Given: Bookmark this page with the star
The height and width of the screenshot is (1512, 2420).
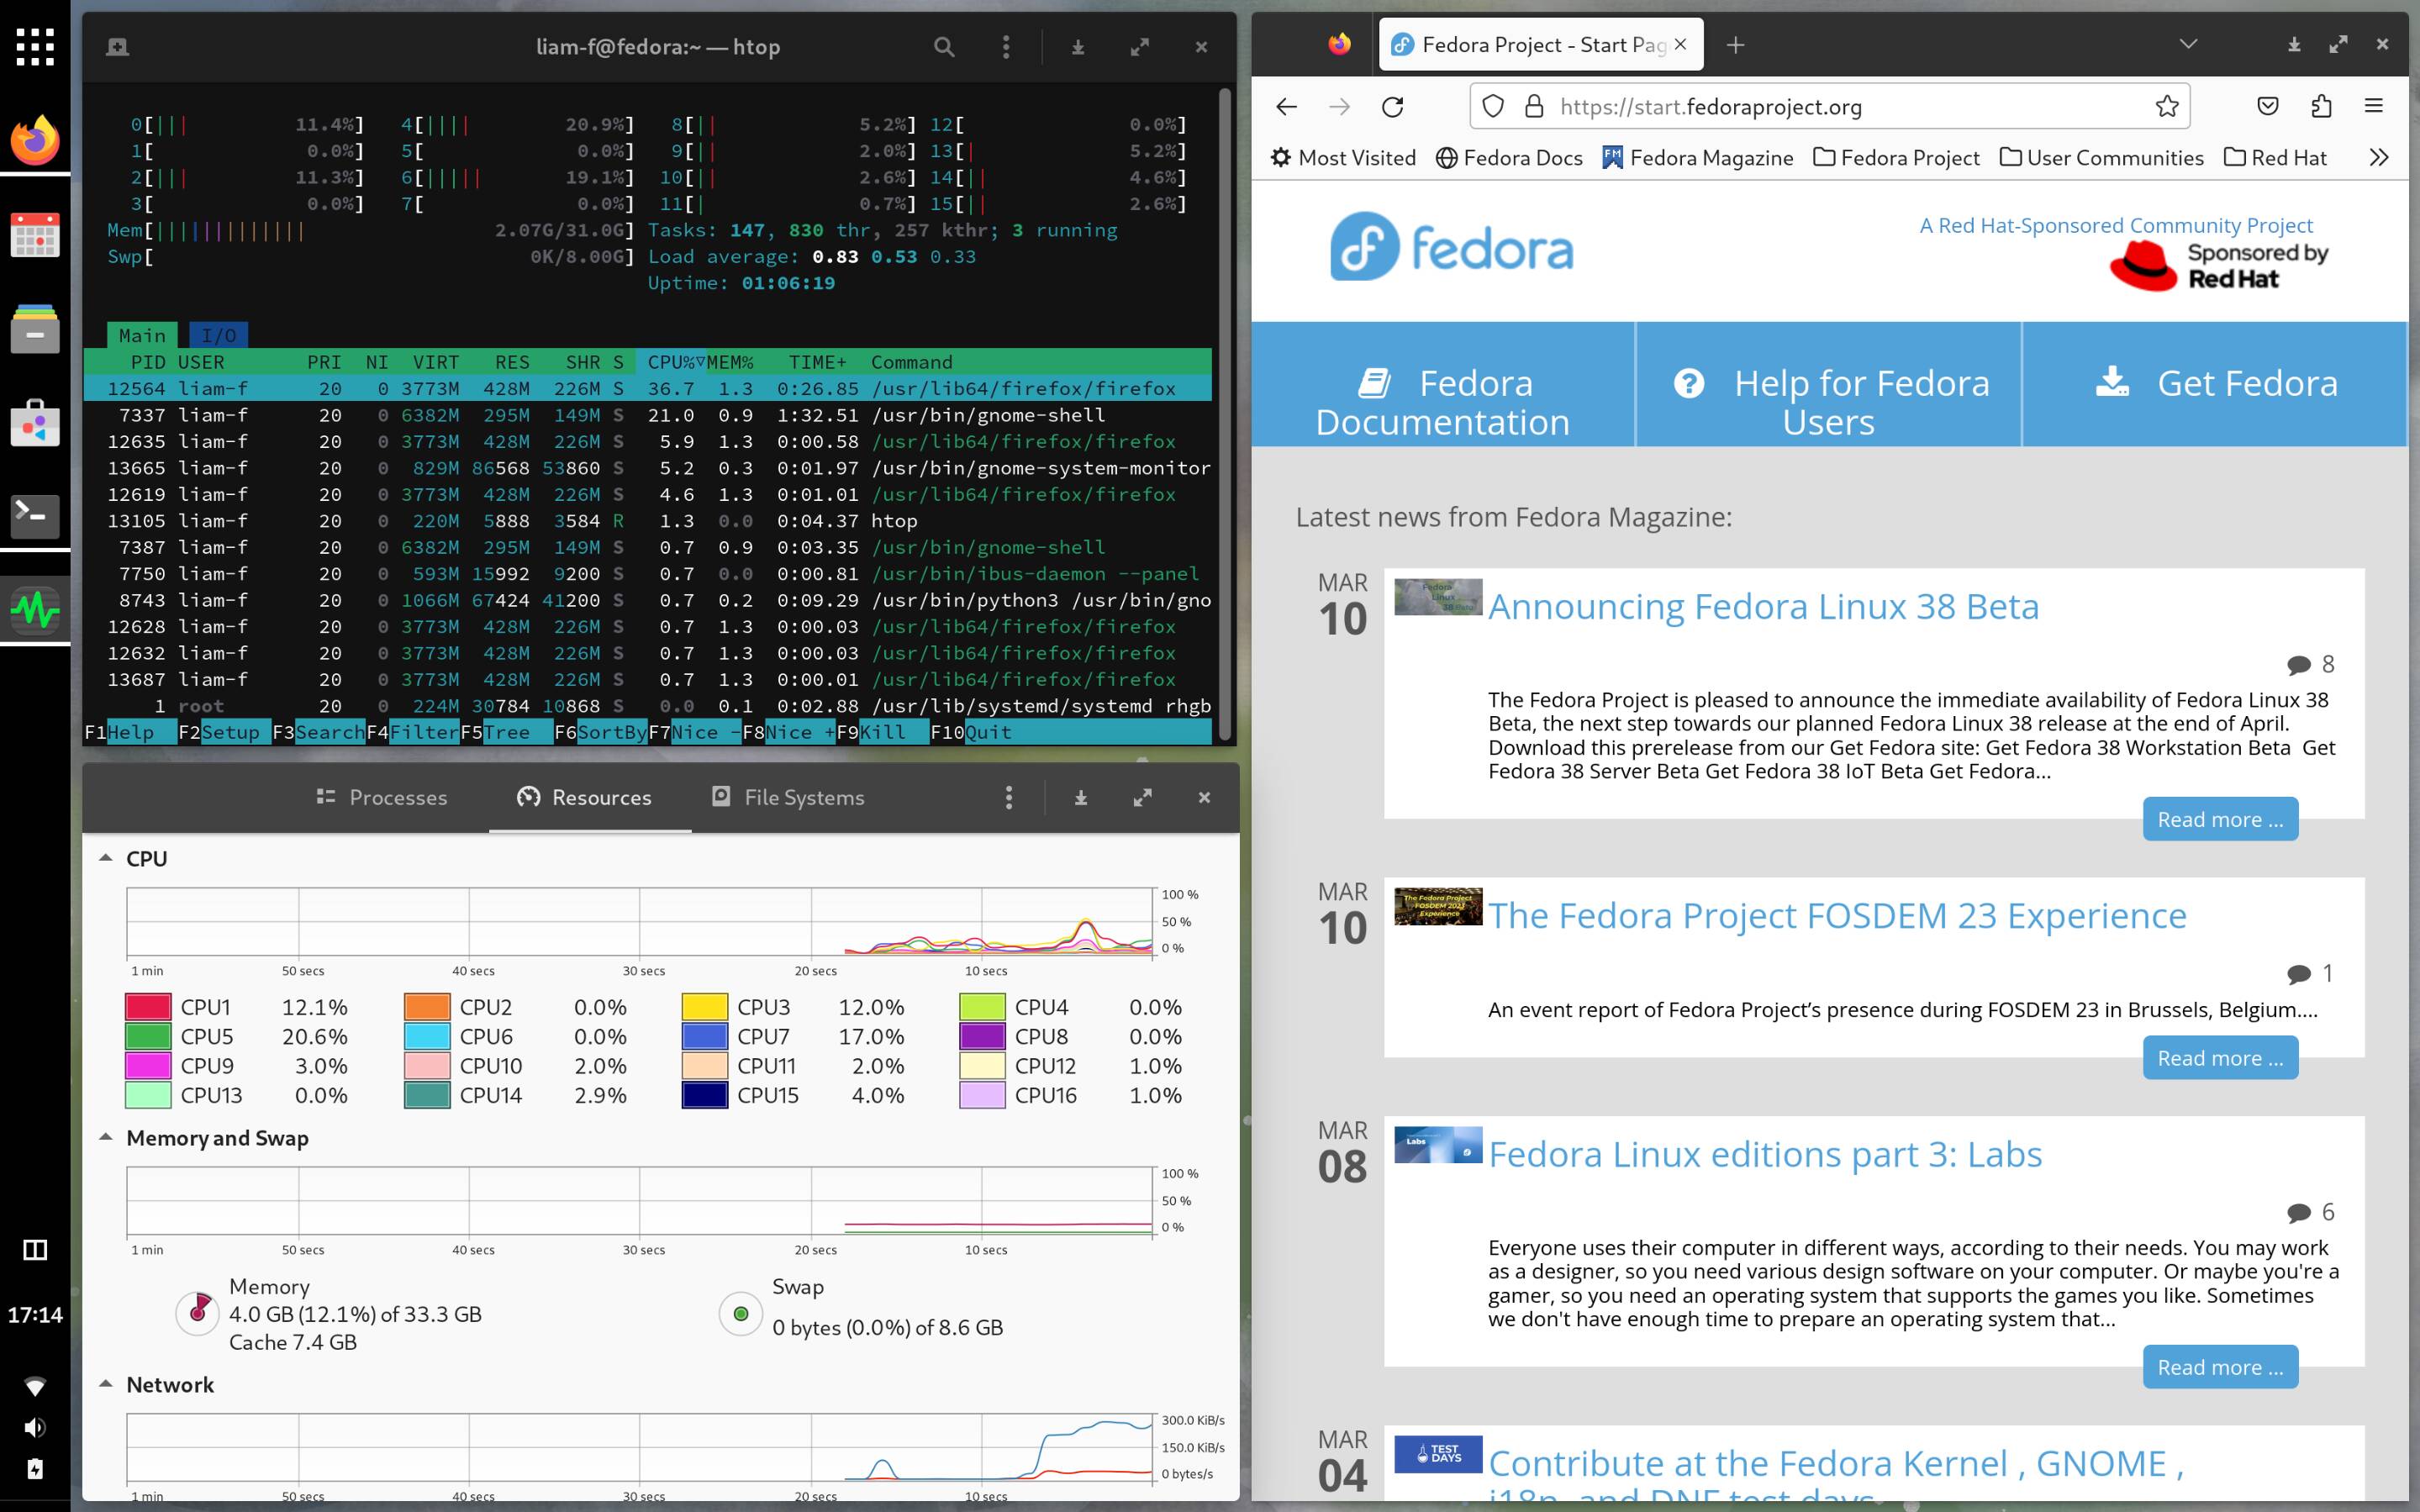Looking at the screenshot, I should tap(2167, 107).
